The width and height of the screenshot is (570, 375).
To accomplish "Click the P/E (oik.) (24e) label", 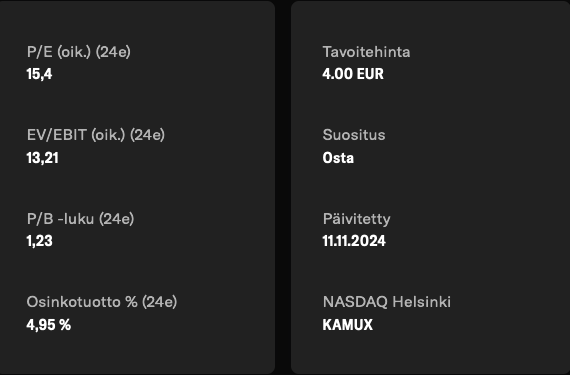I will (79, 52).
